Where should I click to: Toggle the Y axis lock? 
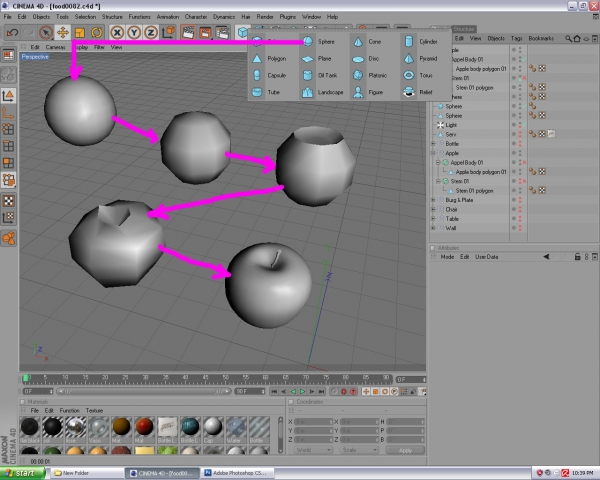tap(134, 33)
